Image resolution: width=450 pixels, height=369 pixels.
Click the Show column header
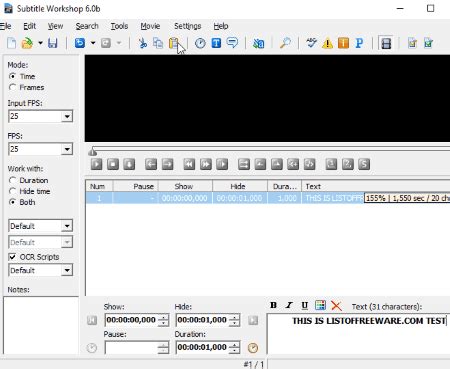[x=185, y=186]
